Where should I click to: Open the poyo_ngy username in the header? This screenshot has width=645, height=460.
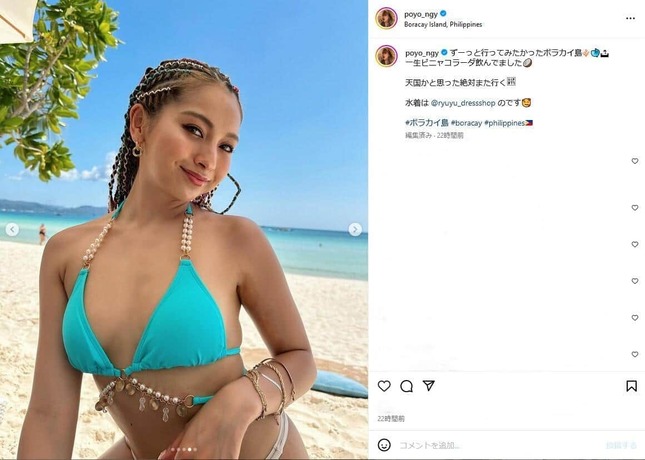click(421, 14)
